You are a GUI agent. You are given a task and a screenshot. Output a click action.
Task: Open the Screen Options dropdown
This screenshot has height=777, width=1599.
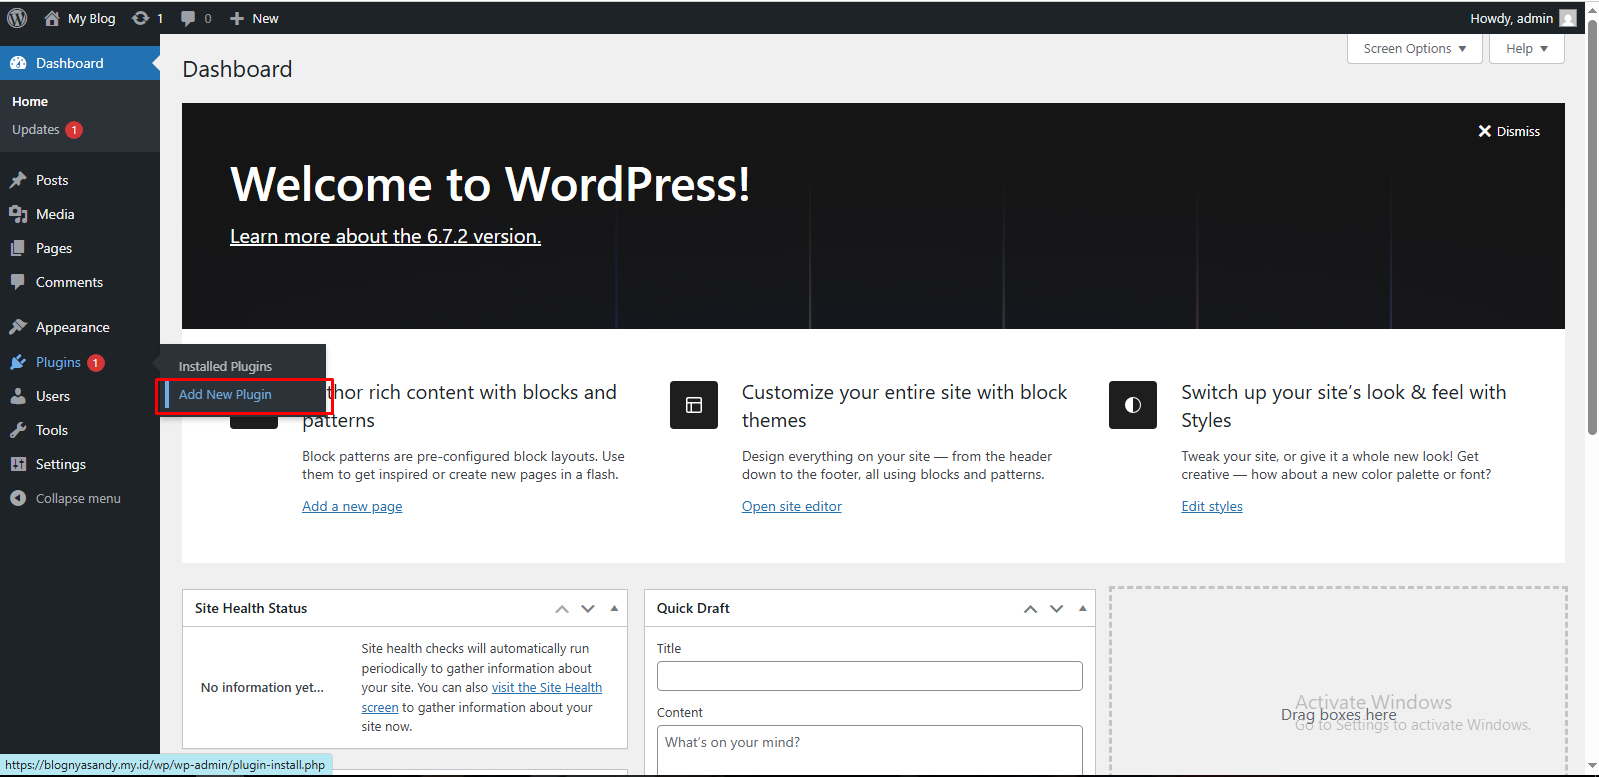click(x=1415, y=48)
